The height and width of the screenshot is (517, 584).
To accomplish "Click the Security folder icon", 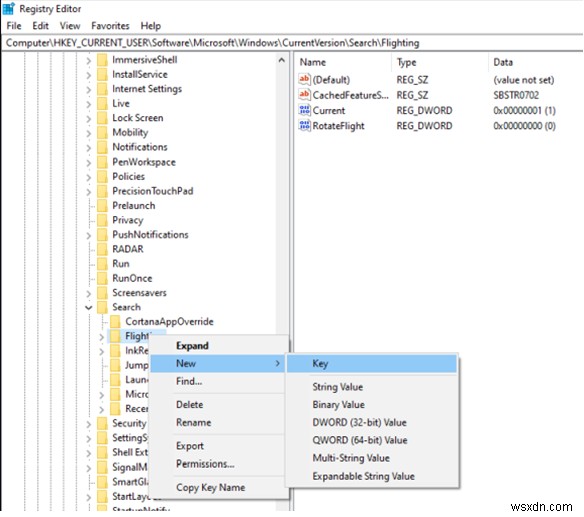I will [x=102, y=424].
